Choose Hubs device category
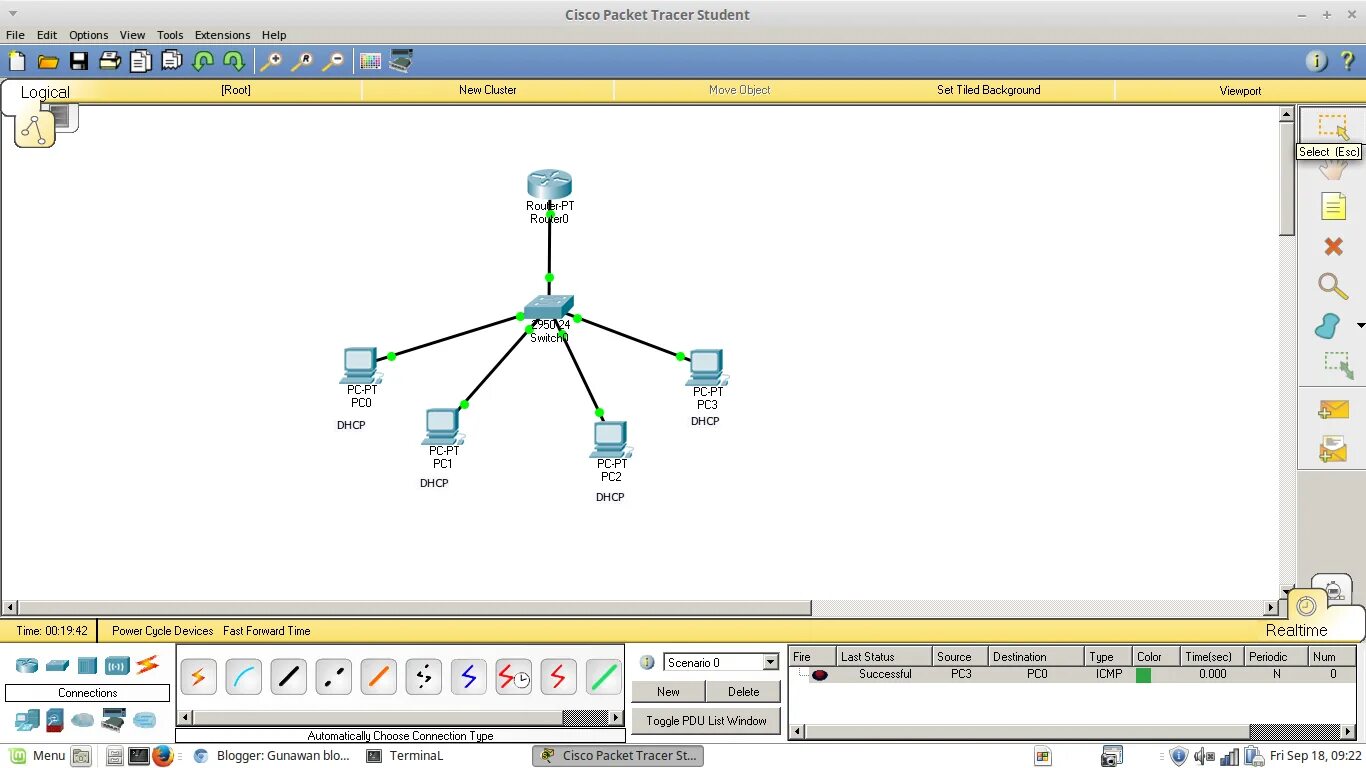The height and width of the screenshot is (768, 1366). 88,665
